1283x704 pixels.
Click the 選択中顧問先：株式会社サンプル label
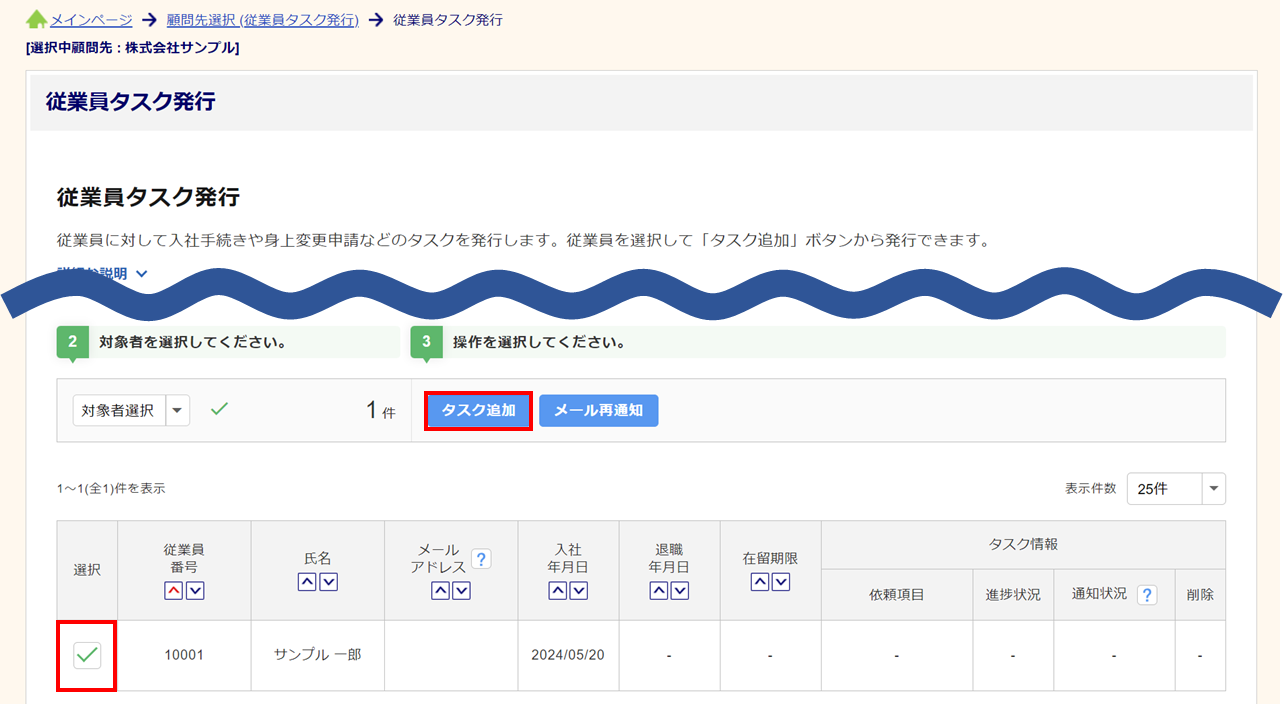click(132, 47)
